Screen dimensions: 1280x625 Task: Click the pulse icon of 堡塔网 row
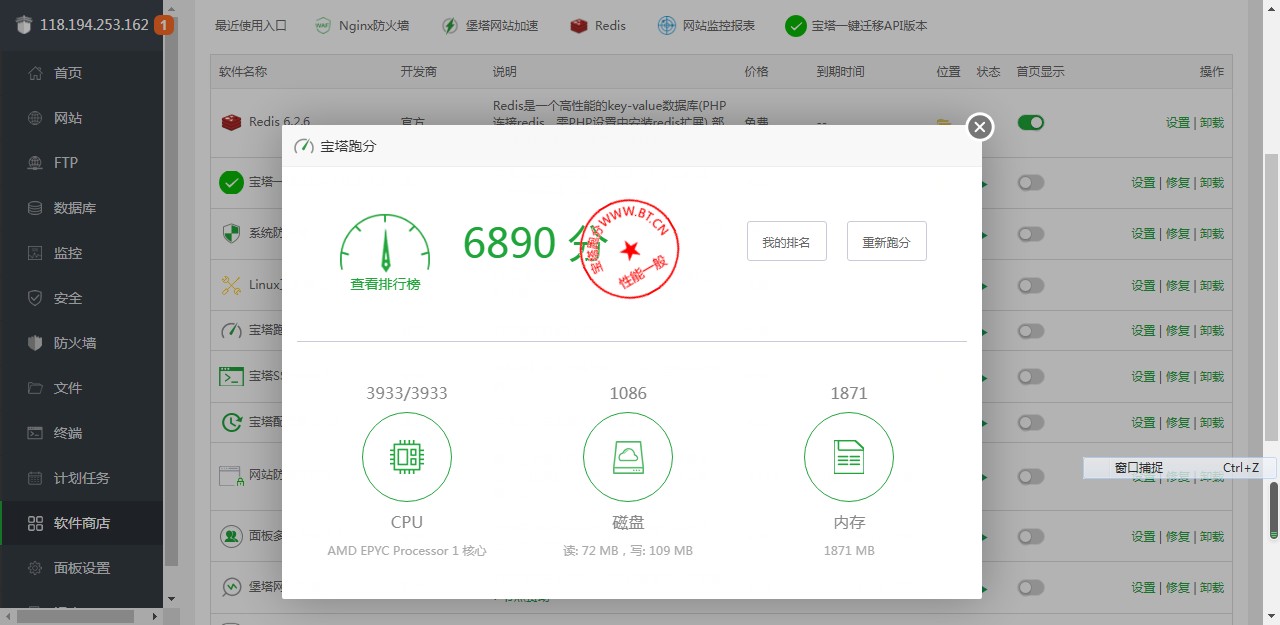[x=231, y=587]
